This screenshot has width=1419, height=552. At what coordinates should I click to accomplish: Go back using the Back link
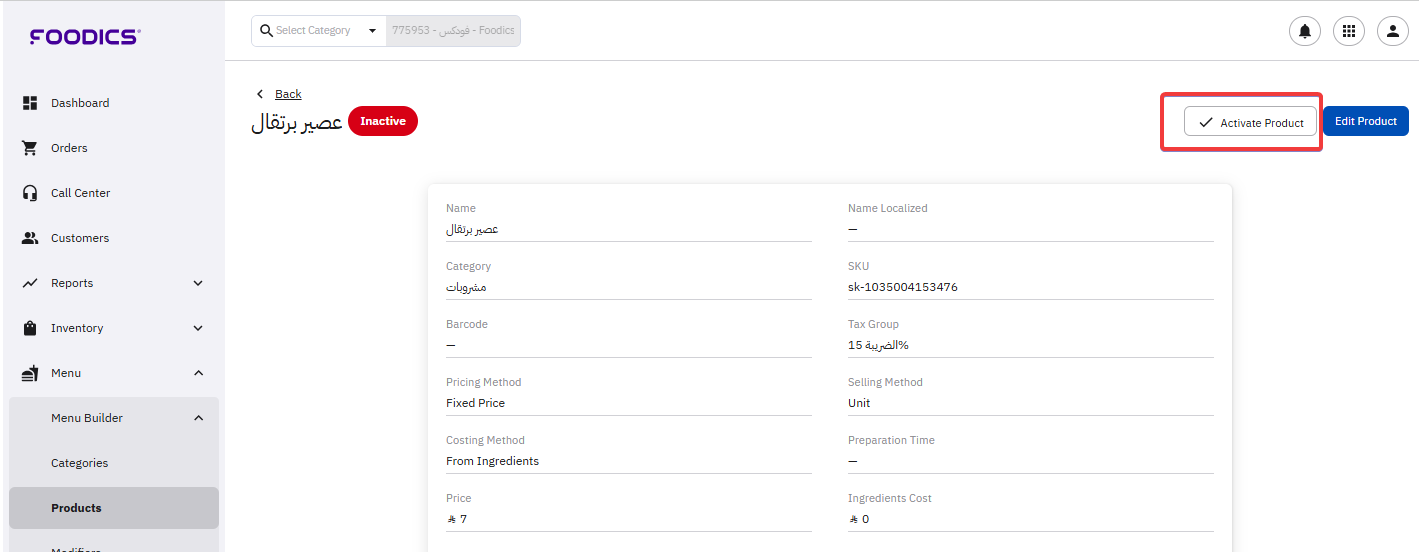pyautogui.click(x=287, y=94)
